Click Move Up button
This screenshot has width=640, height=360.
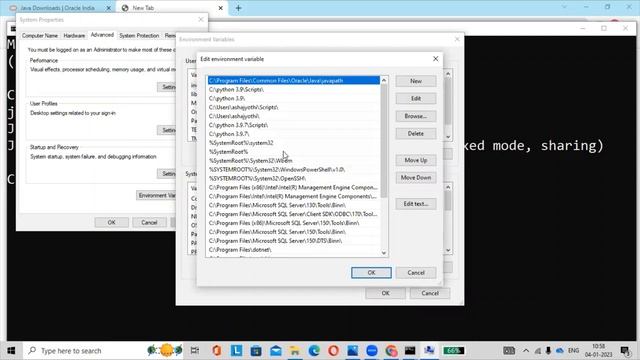click(x=416, y=160)
